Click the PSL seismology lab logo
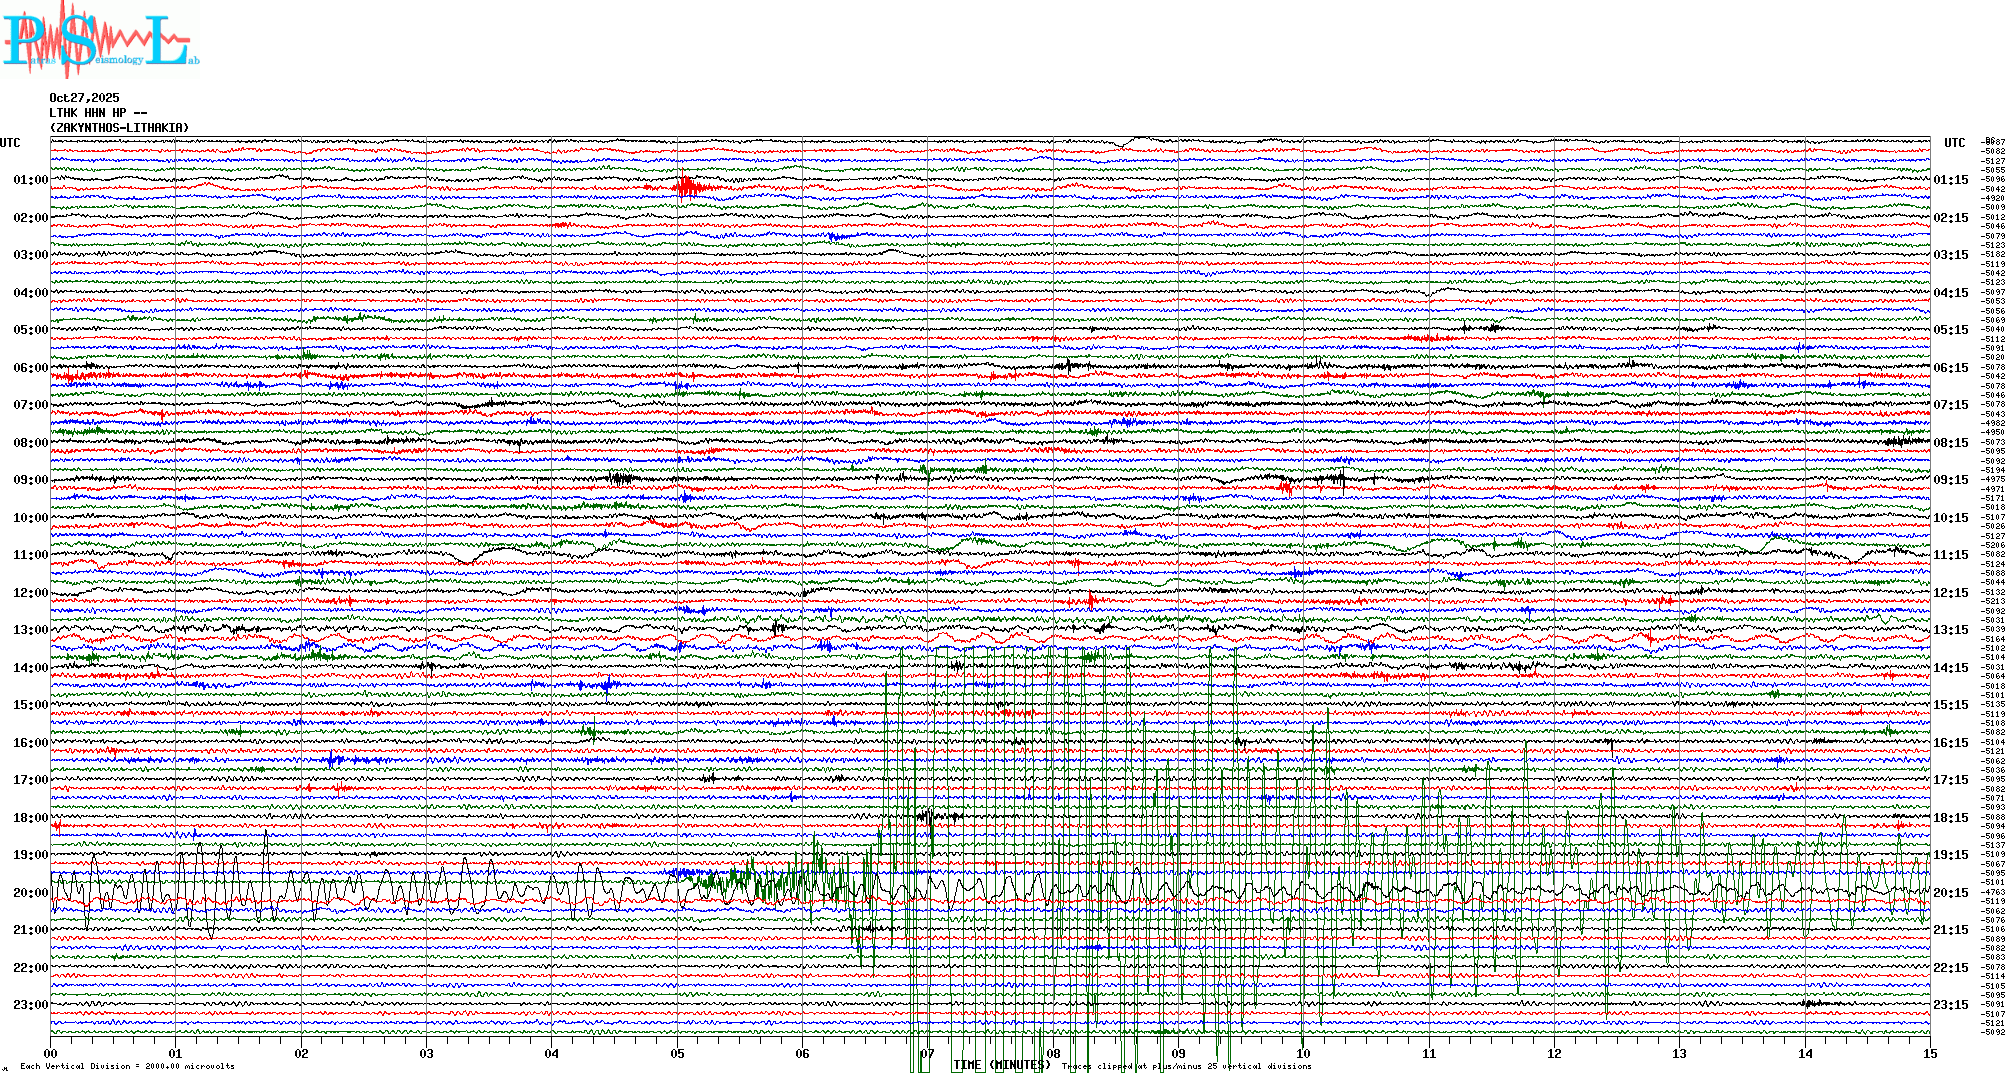The width and height of the screenshot is (2010, 1080). [x=100, y=40]
